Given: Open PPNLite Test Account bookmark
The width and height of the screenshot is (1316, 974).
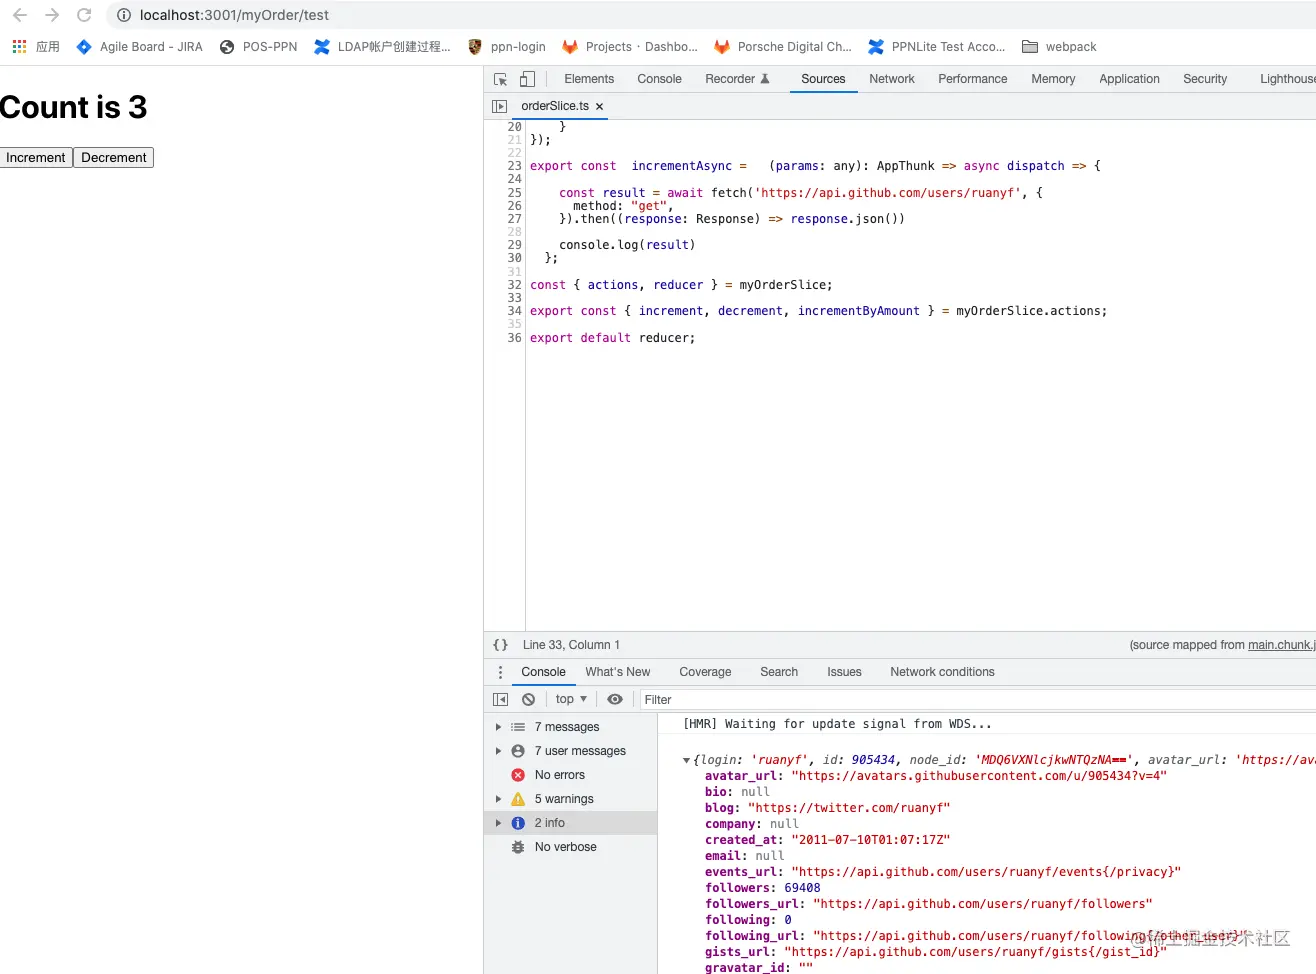Looking at the screenshot, I should (937, 47).
